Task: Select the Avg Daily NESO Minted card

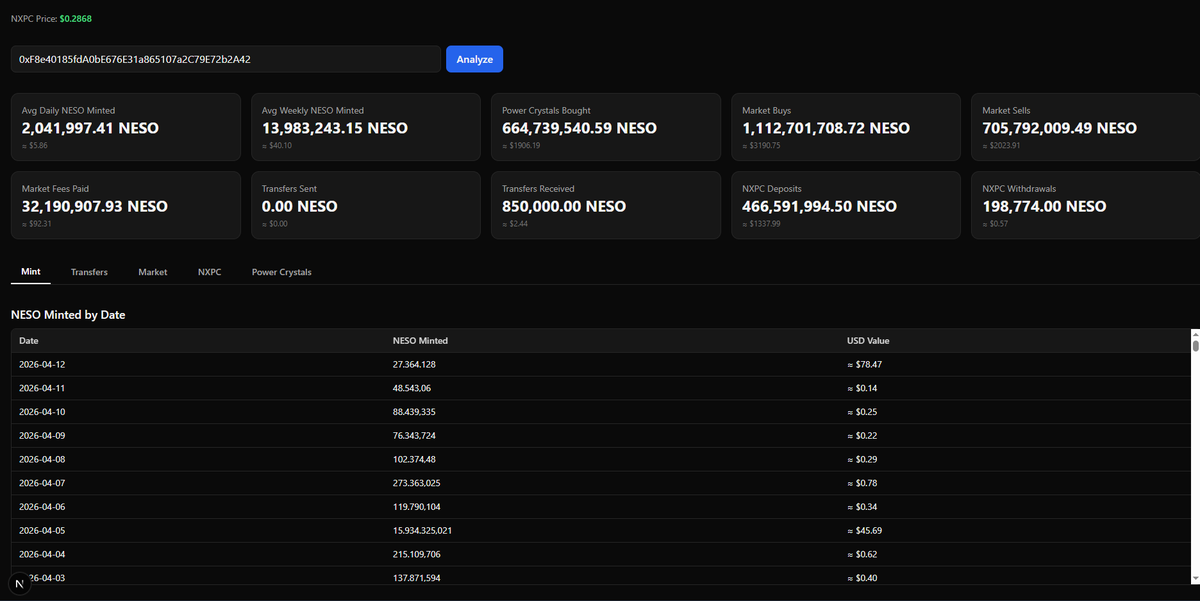Action: pyautogui.click(x=125, y=126)
